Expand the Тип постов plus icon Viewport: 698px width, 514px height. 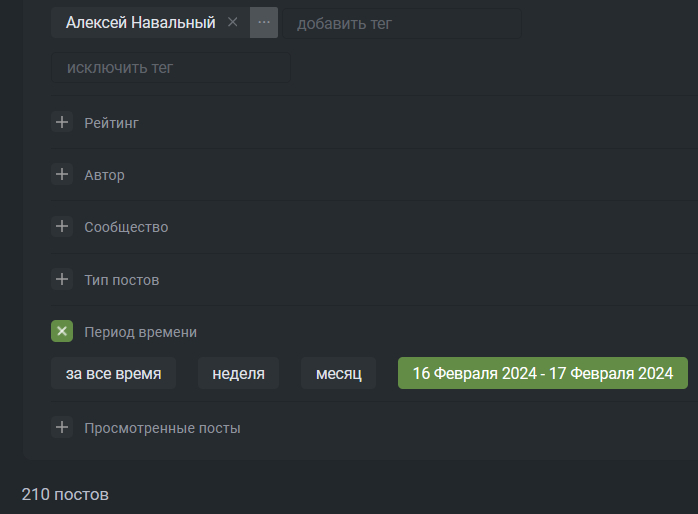point(62,279)
